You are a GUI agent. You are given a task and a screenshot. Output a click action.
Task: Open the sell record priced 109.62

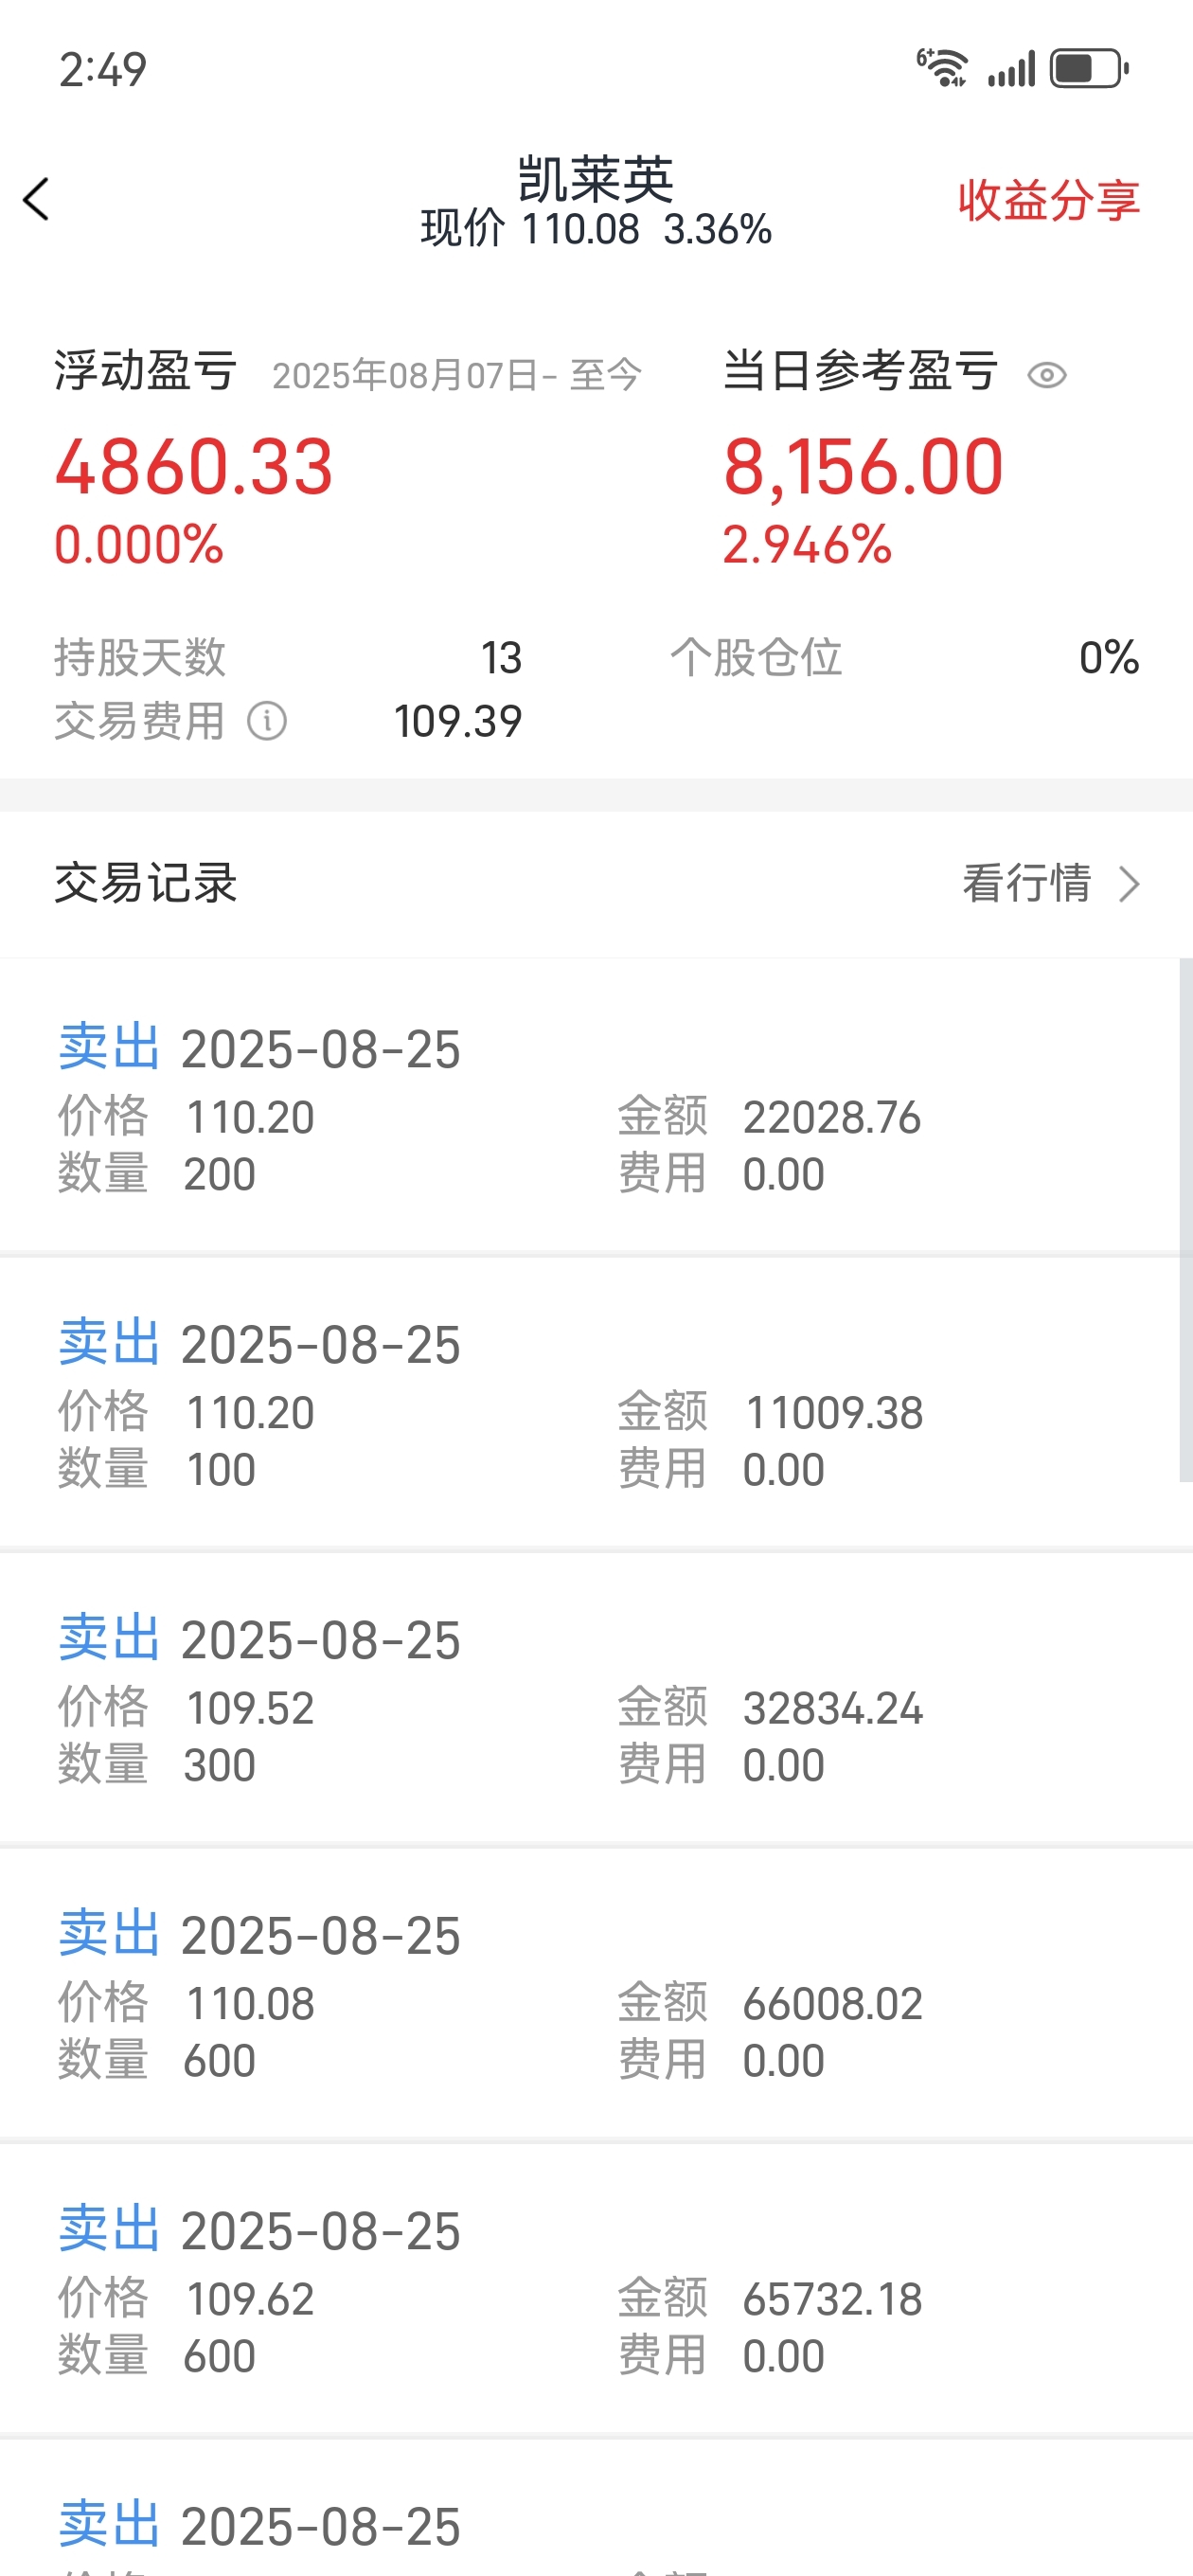point(596,2288)
